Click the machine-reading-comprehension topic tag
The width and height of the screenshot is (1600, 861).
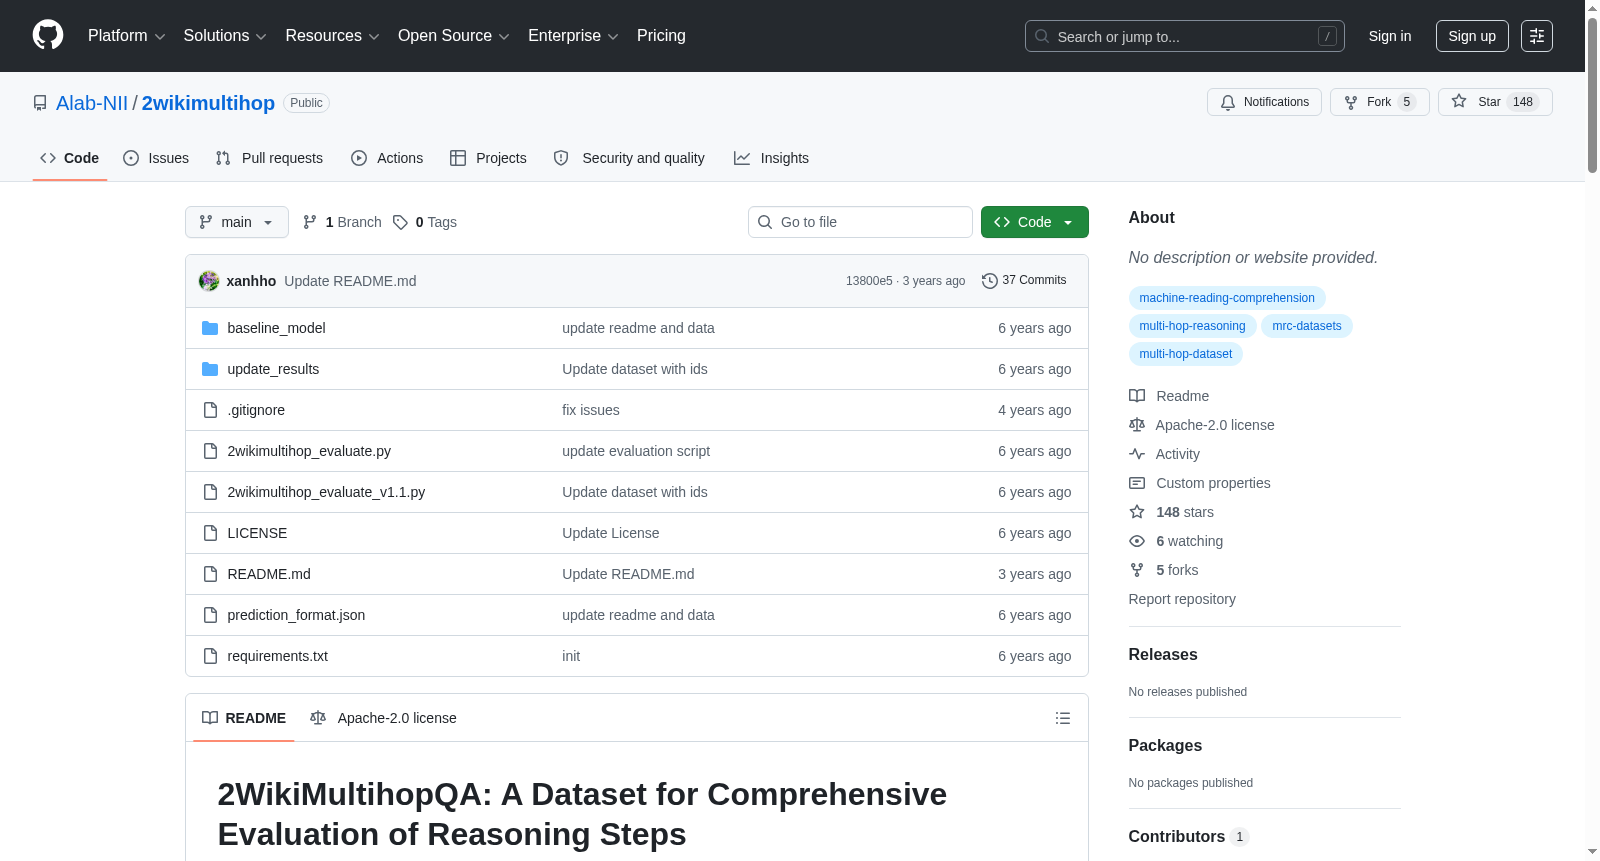click(x=1227, y=298)
